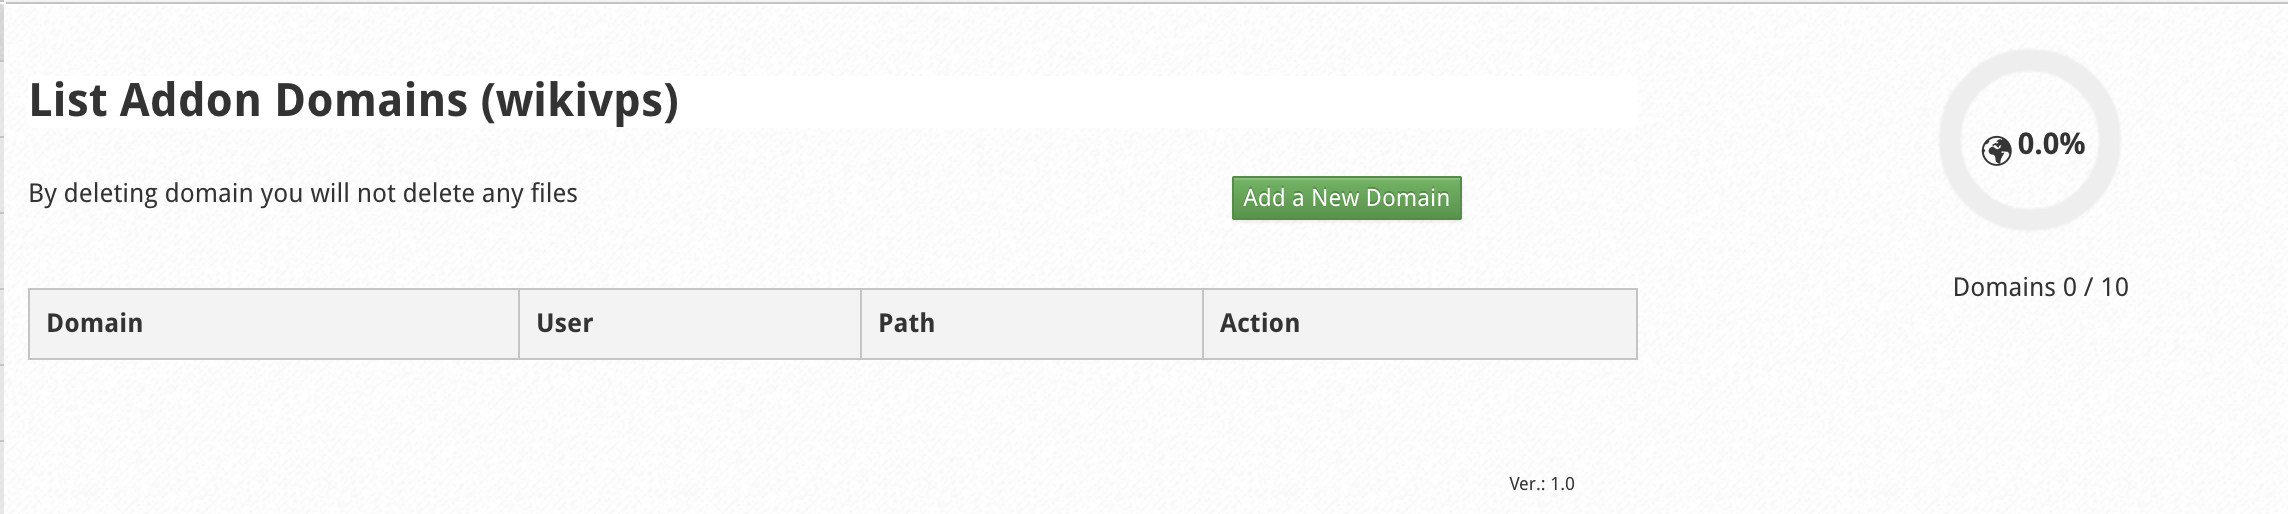Select the Action column header
2288x514 pixels.
tap(1260, 323)
